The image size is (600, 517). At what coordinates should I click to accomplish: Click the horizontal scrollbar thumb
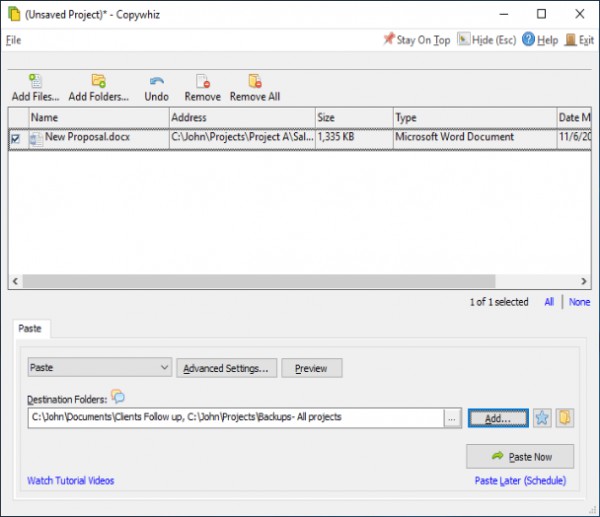tap(259, 281)
